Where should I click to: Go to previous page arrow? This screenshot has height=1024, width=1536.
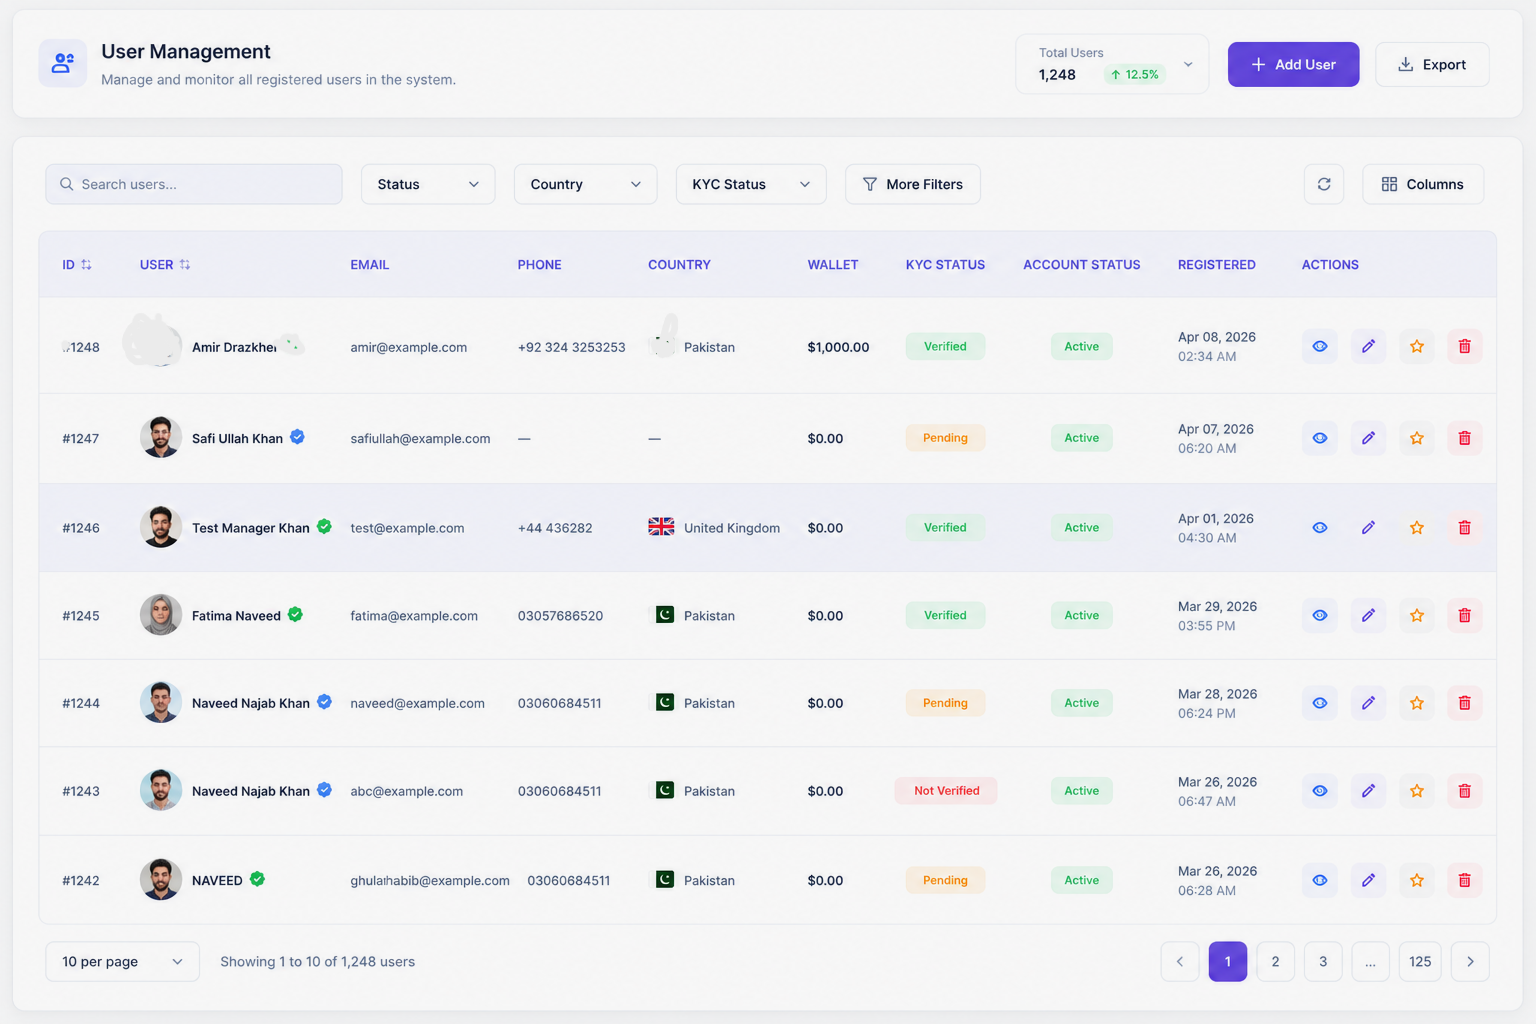pos(1180,962)
